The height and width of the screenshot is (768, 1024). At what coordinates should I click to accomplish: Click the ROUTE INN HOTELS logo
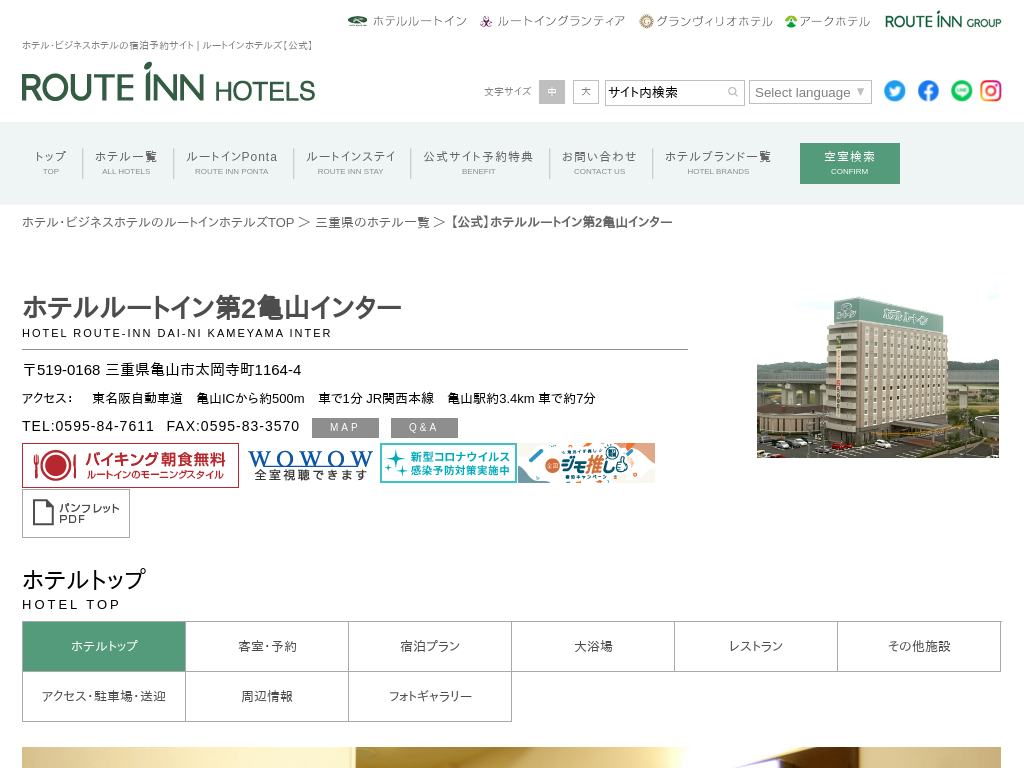(168, 83)
